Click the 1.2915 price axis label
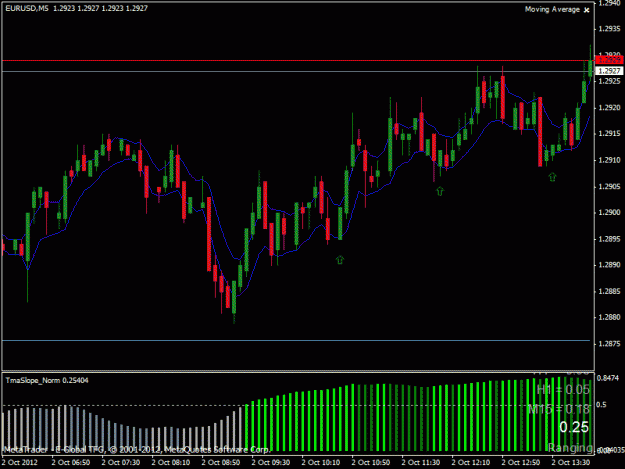The height and width of the screenshot is (469, 625). coord(609,133)
